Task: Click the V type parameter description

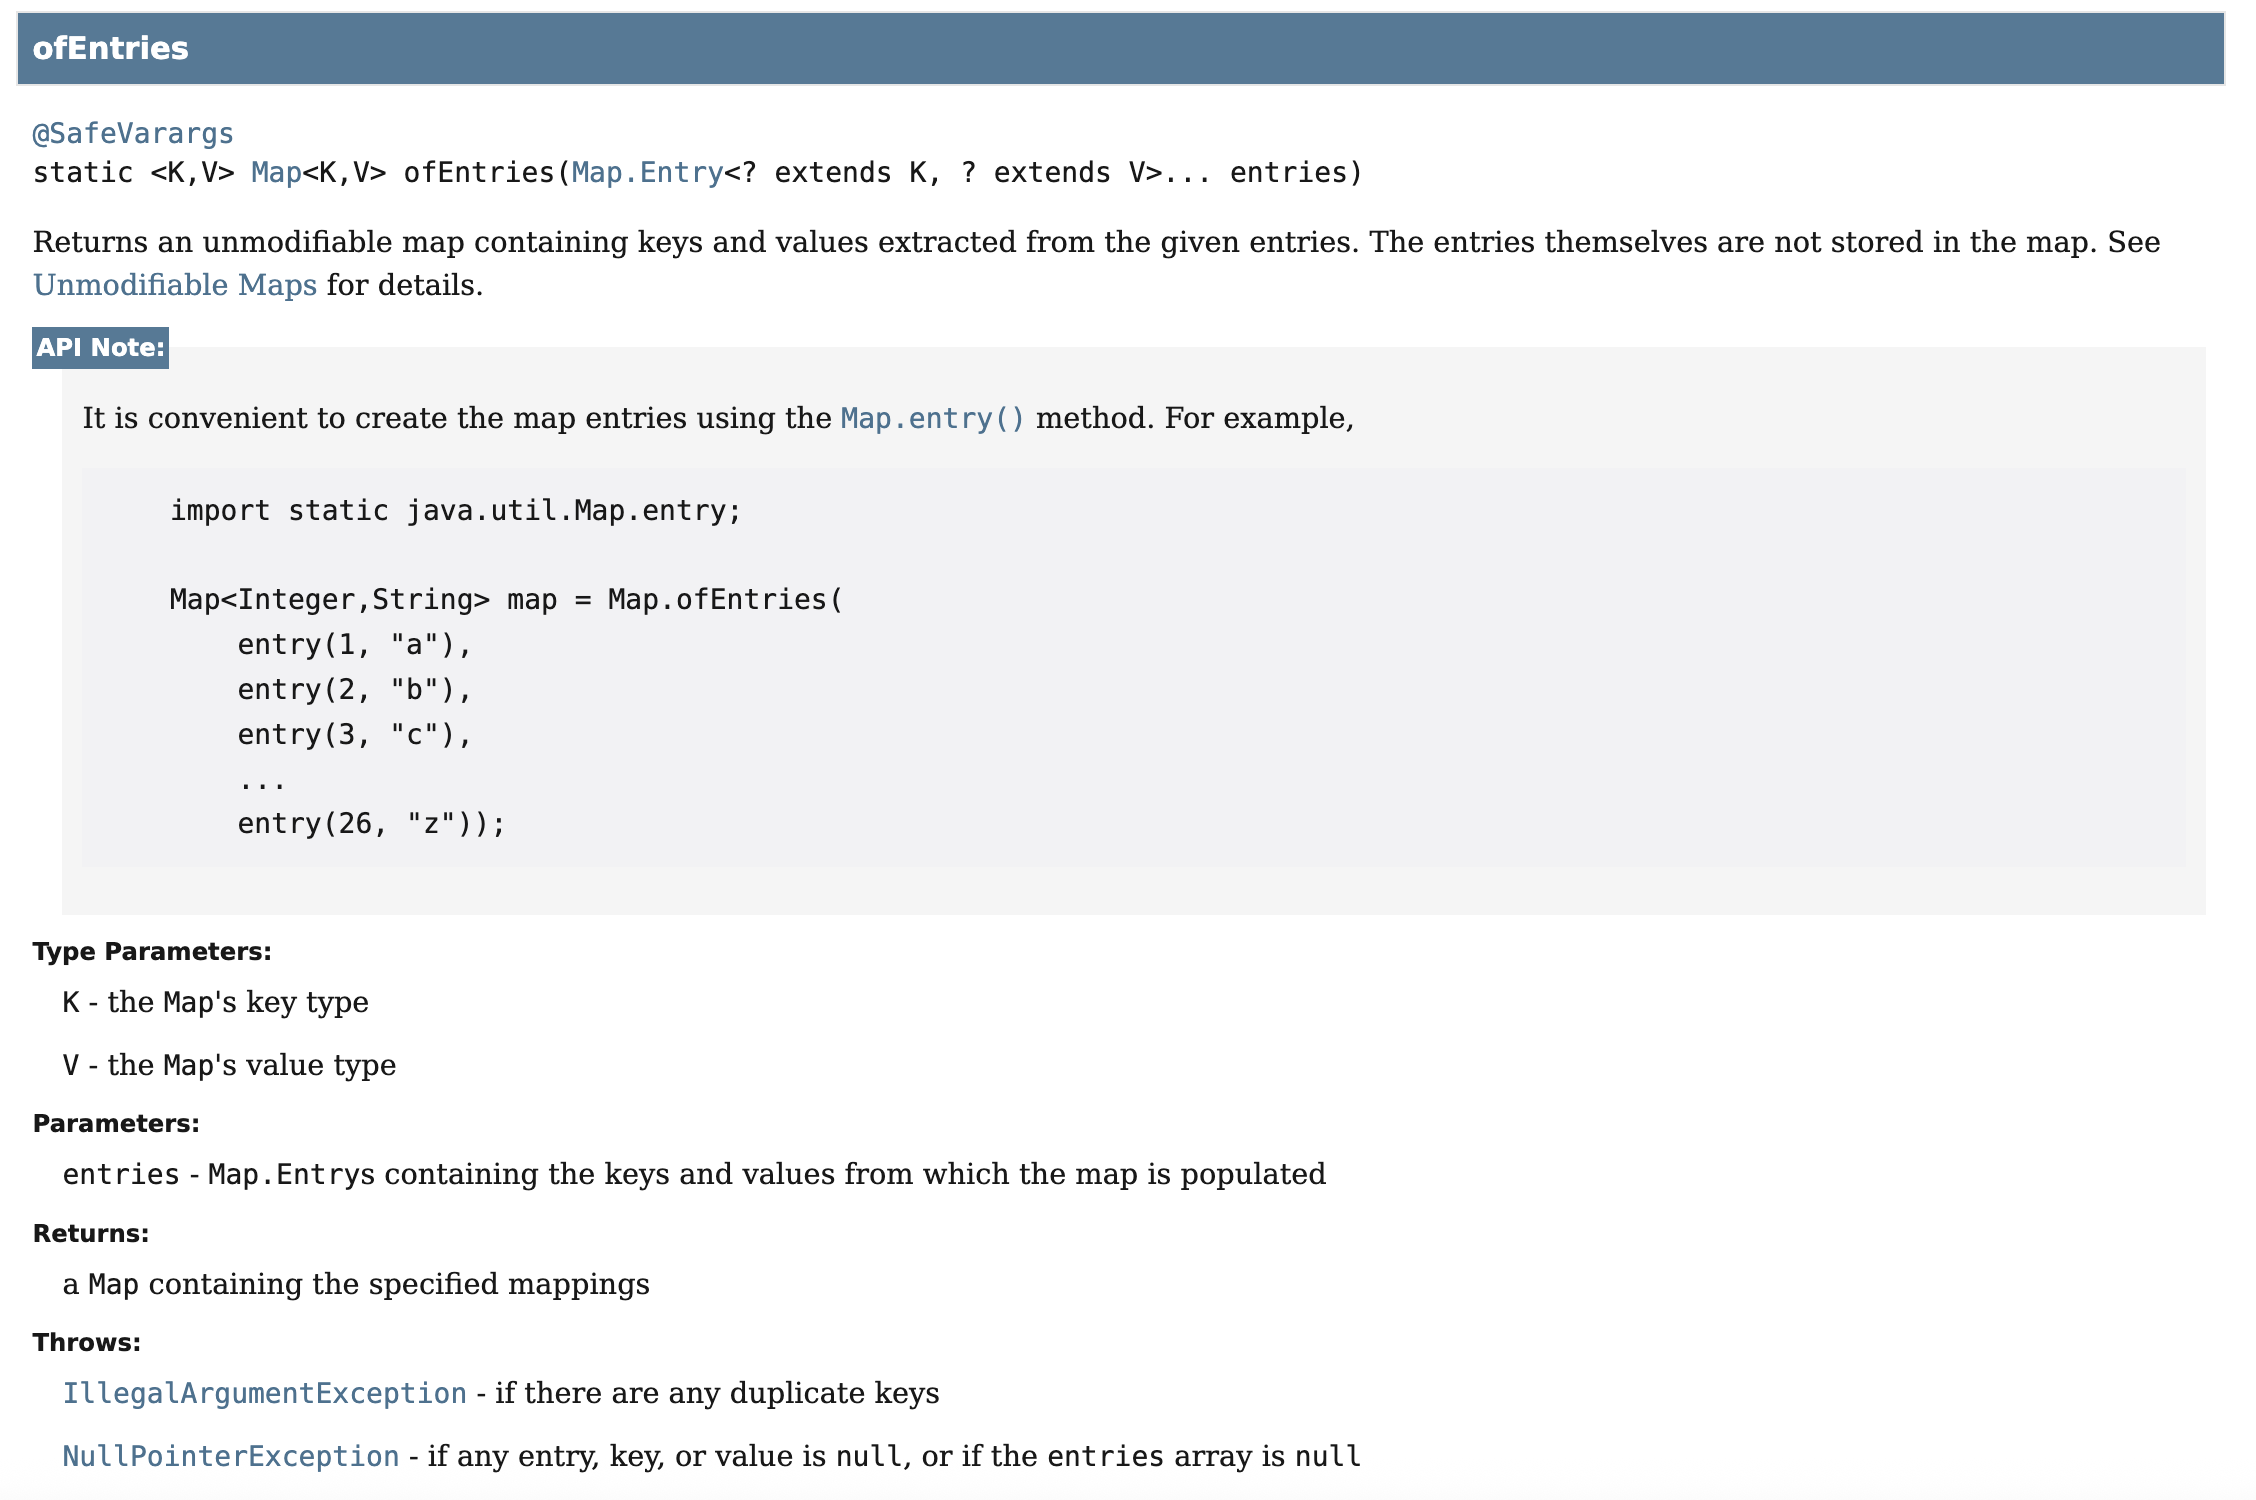Action: (229, 1065)
